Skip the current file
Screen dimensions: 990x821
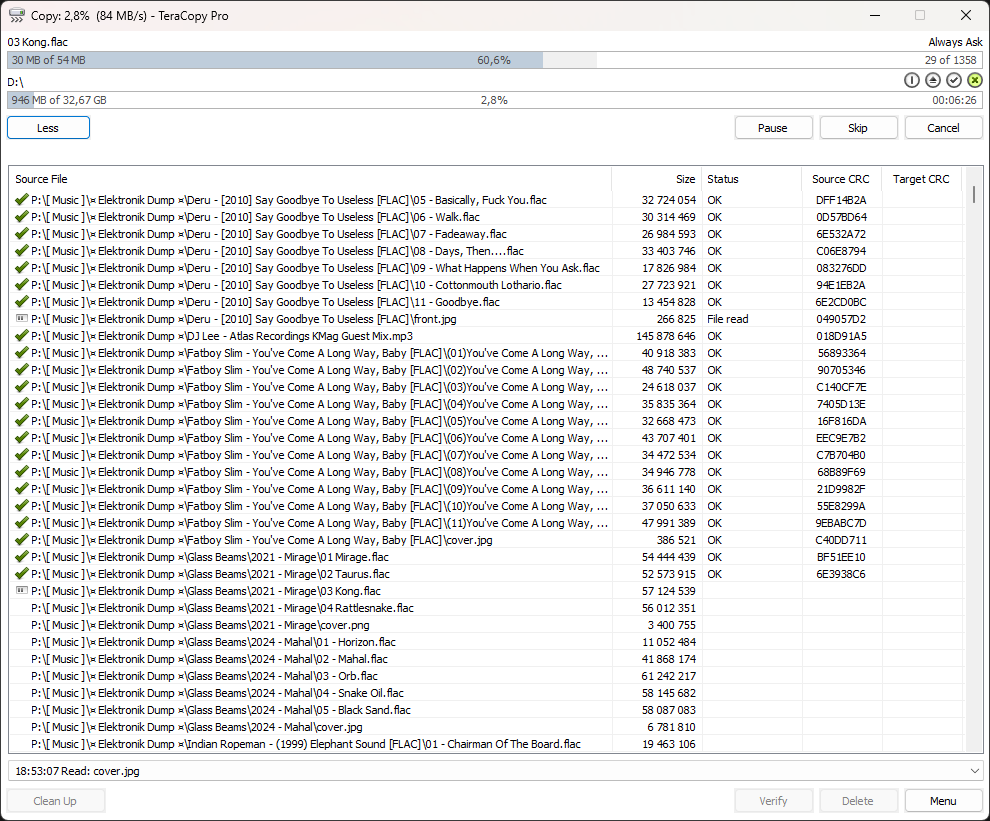point(858,128)
